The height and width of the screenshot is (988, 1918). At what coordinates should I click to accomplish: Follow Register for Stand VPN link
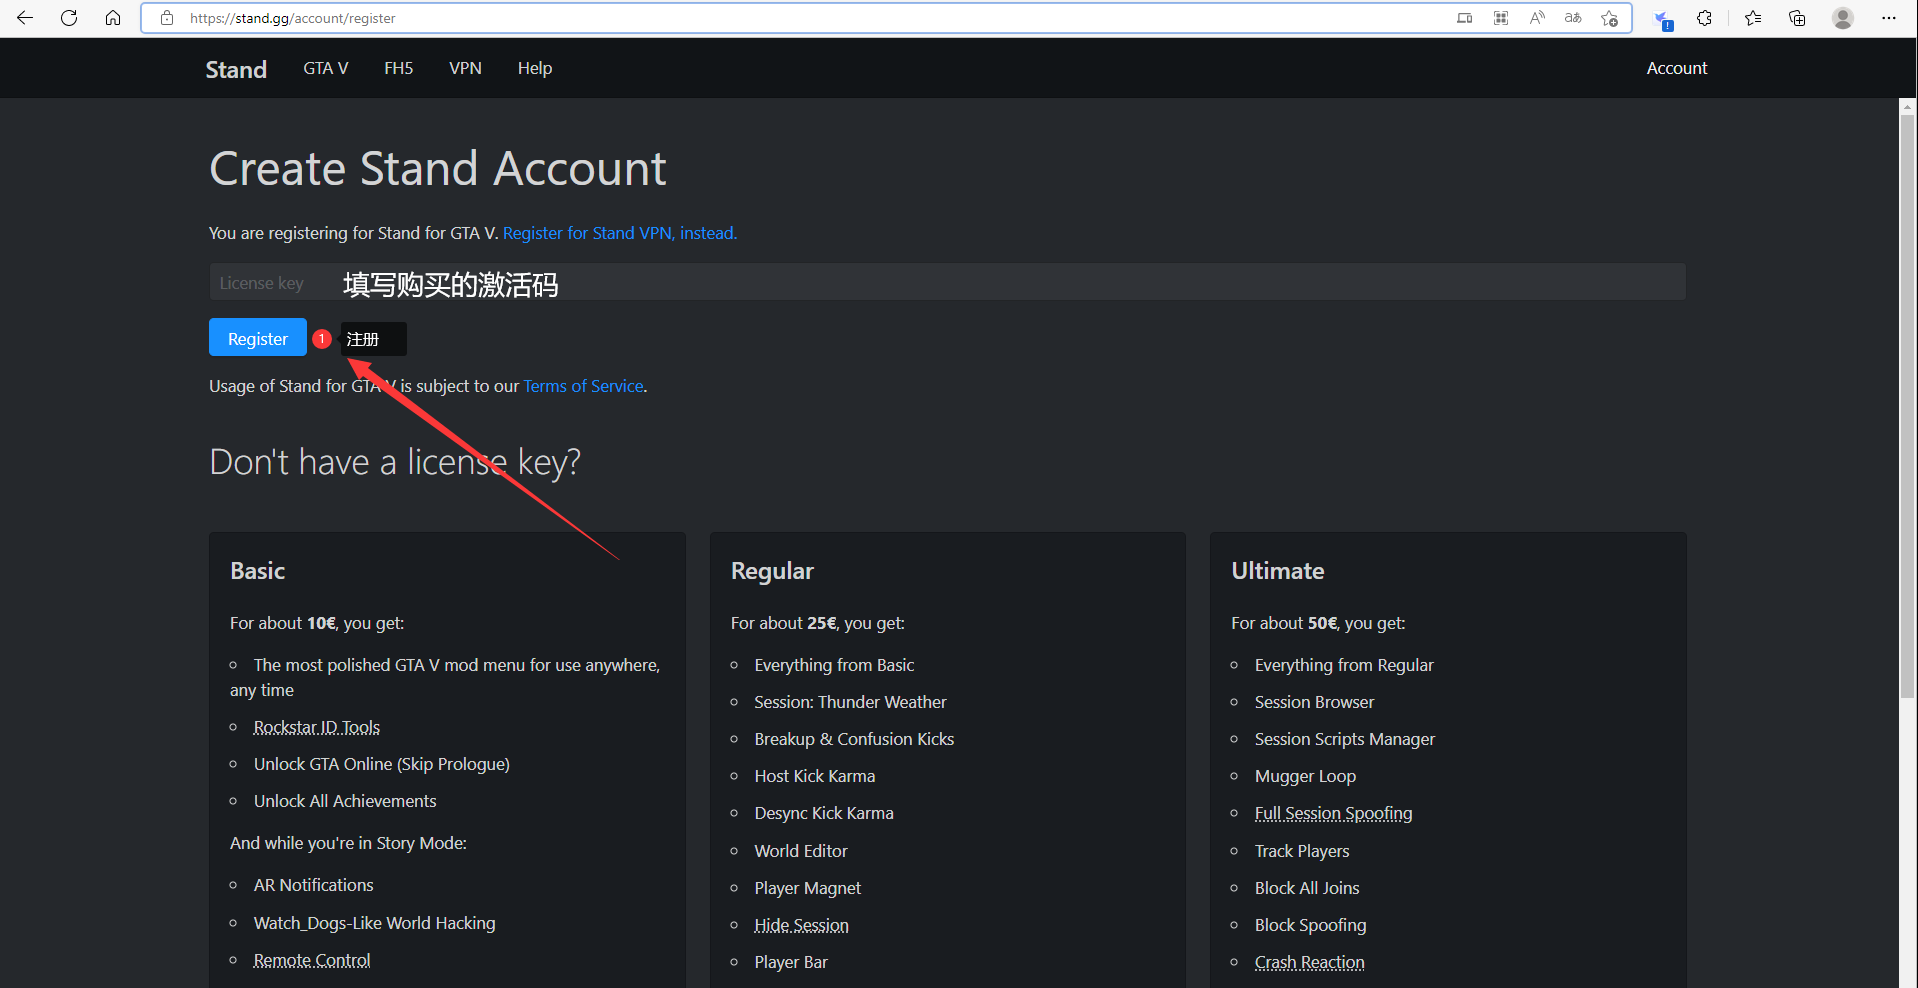pos(619,233)
